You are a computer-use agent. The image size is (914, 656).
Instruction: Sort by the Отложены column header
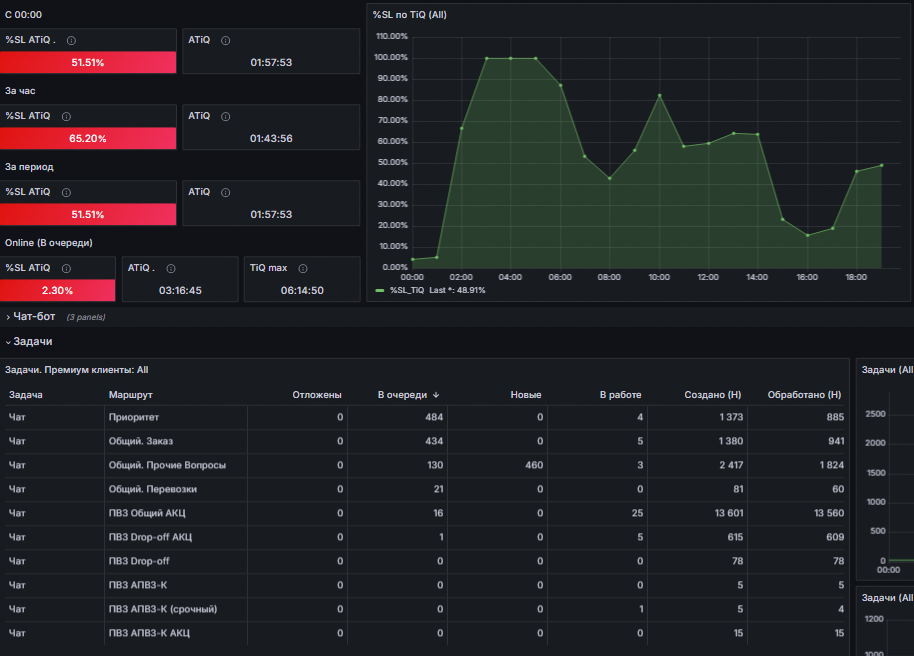pos(317,395)
